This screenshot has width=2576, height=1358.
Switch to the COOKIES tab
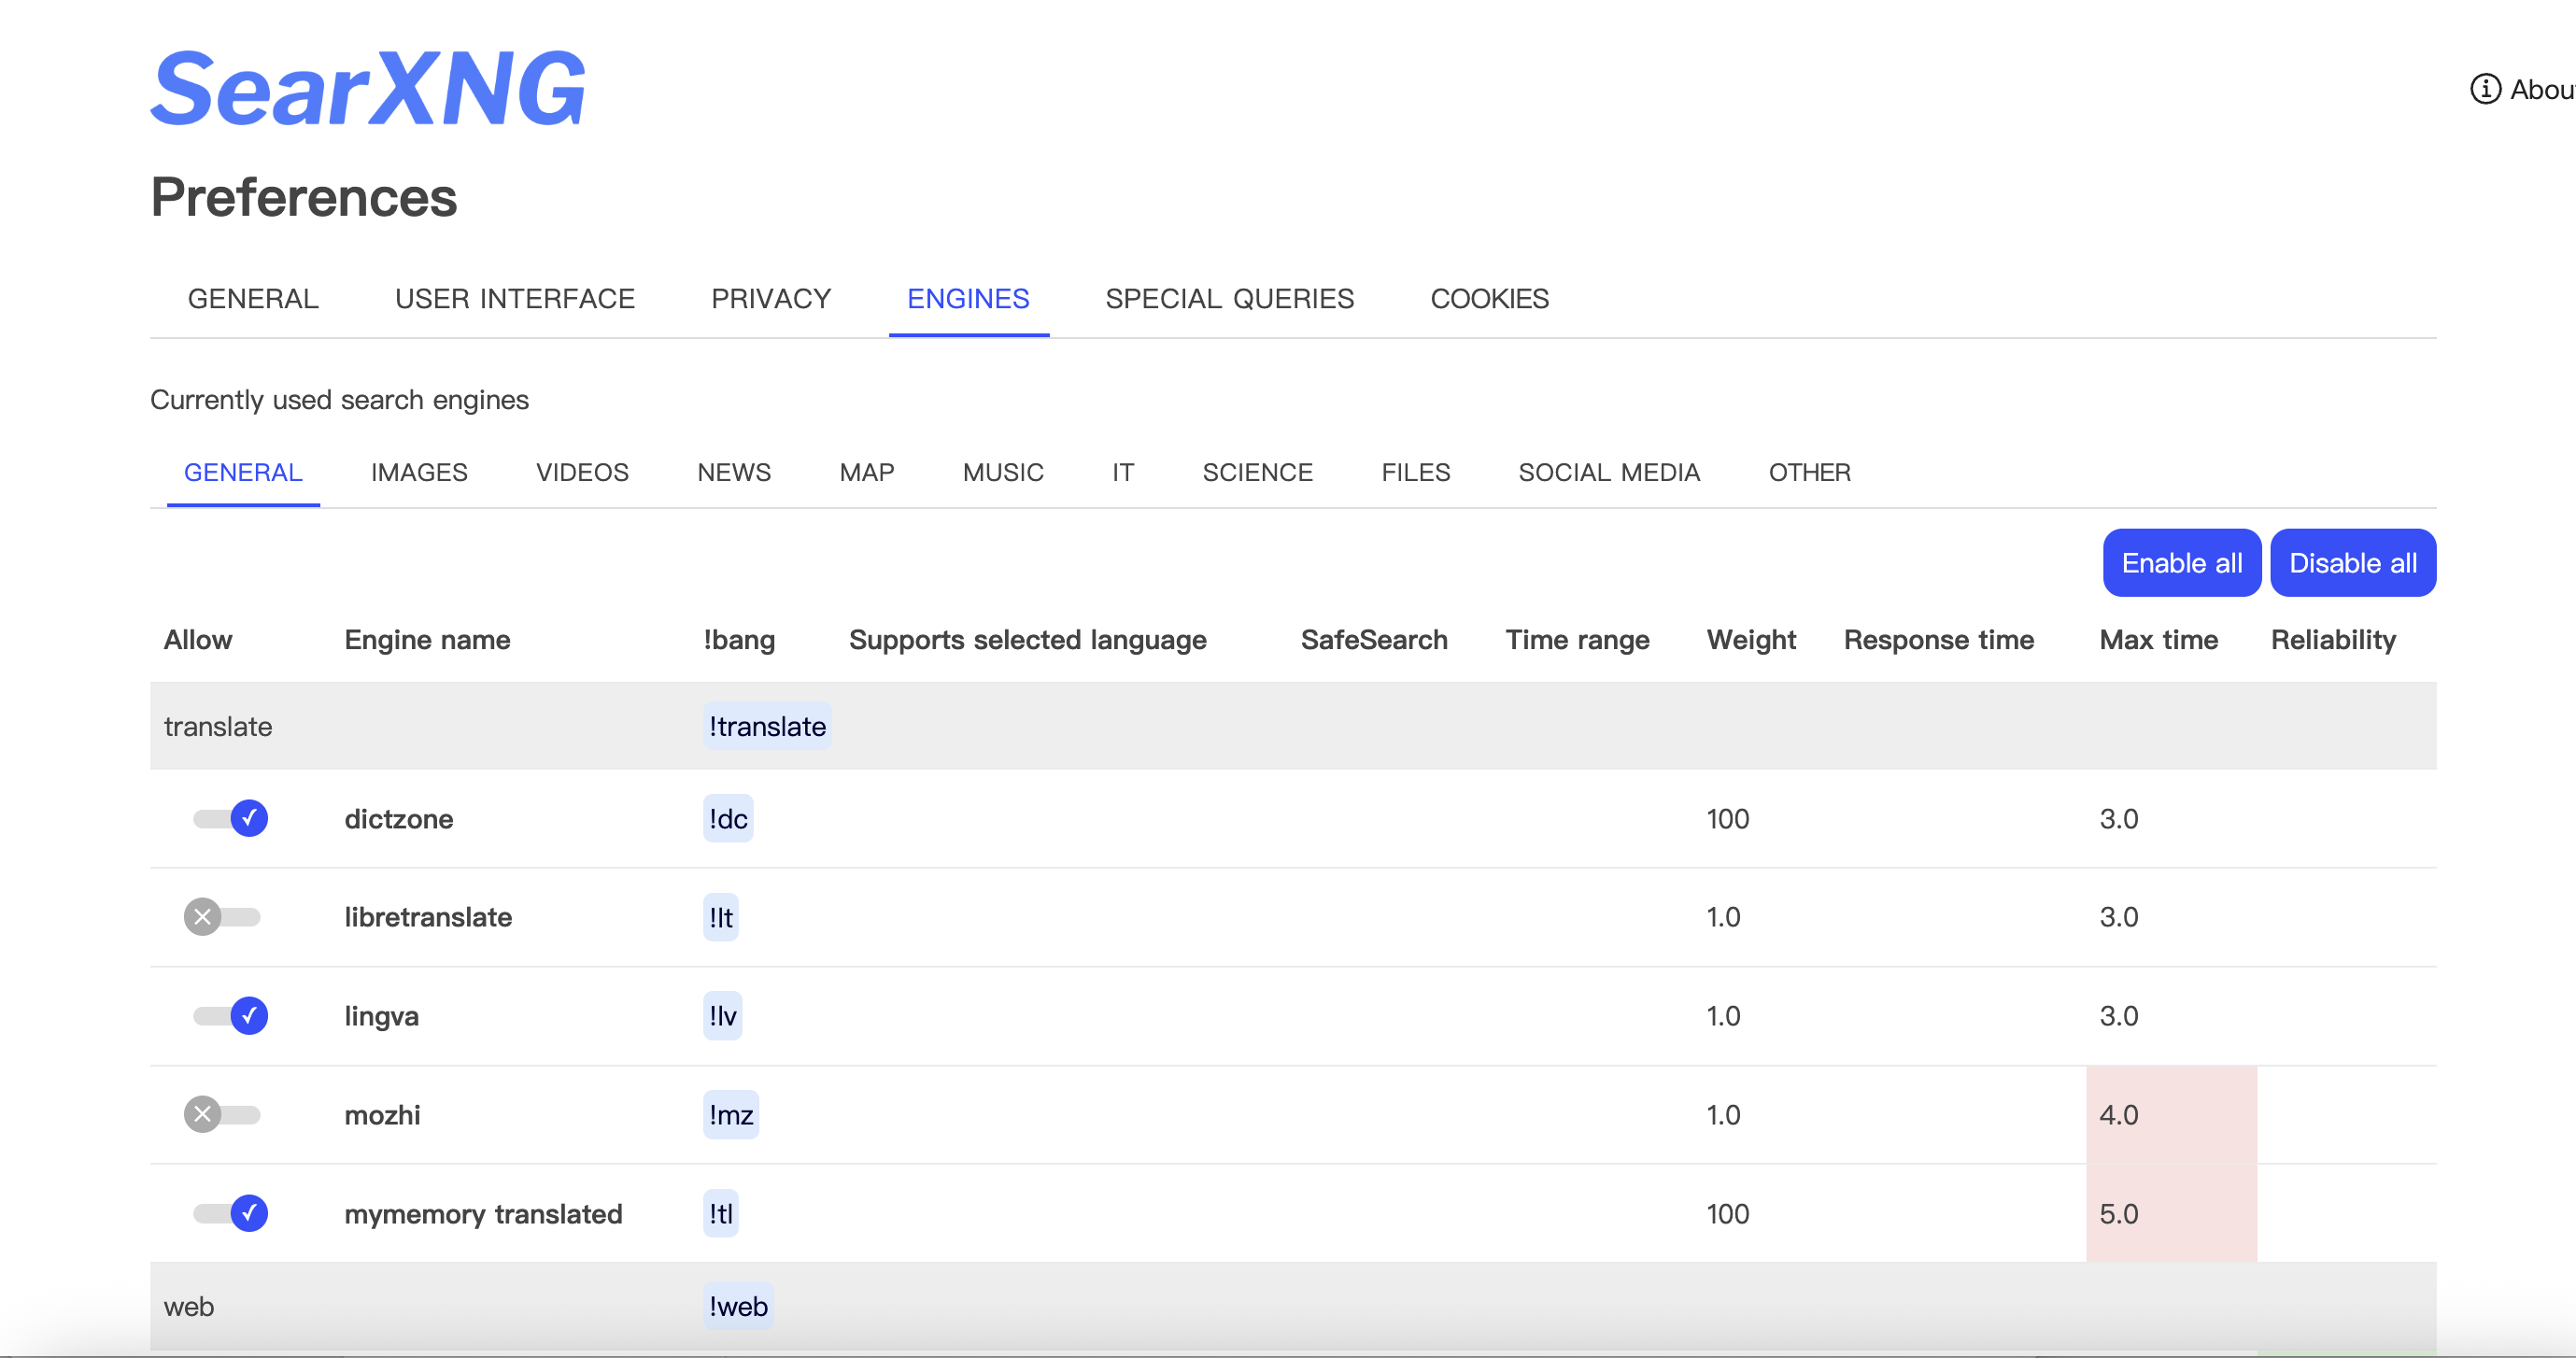1489,298
